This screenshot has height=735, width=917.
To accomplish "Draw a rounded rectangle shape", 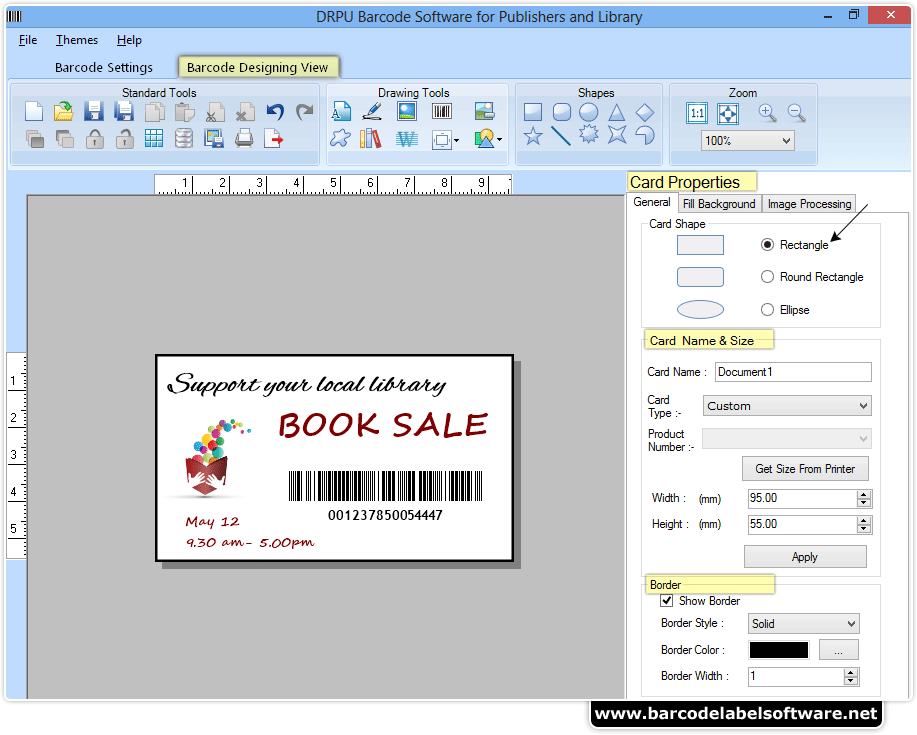I will pos(561,112).
